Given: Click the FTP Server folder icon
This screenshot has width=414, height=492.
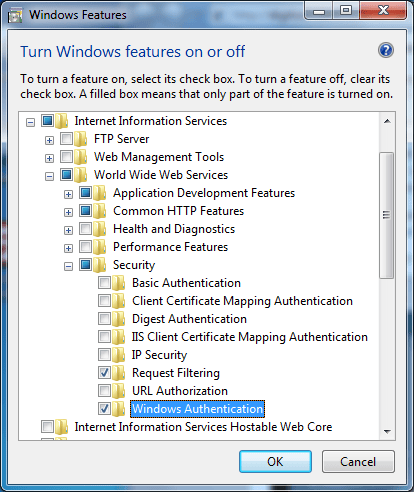Looking at the screenshot, I should (81, 139).
